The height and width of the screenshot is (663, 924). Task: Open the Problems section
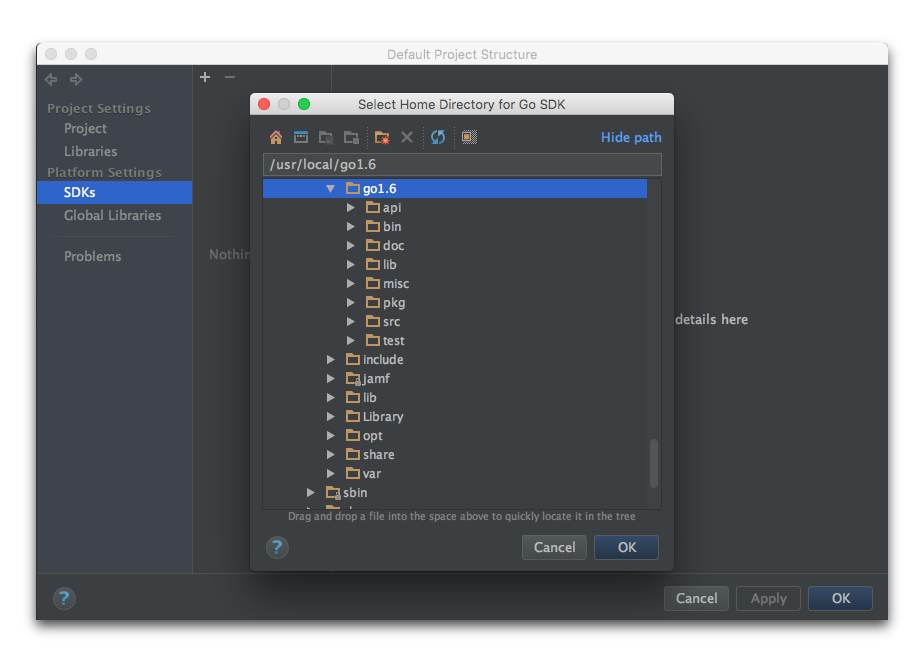[x=93, y=256]
